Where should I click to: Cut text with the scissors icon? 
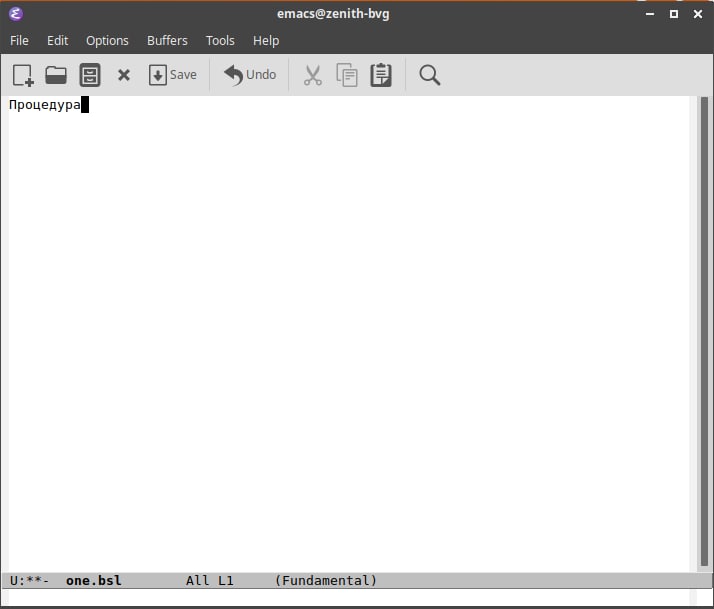pyautogui.click(x=312, y=75)
